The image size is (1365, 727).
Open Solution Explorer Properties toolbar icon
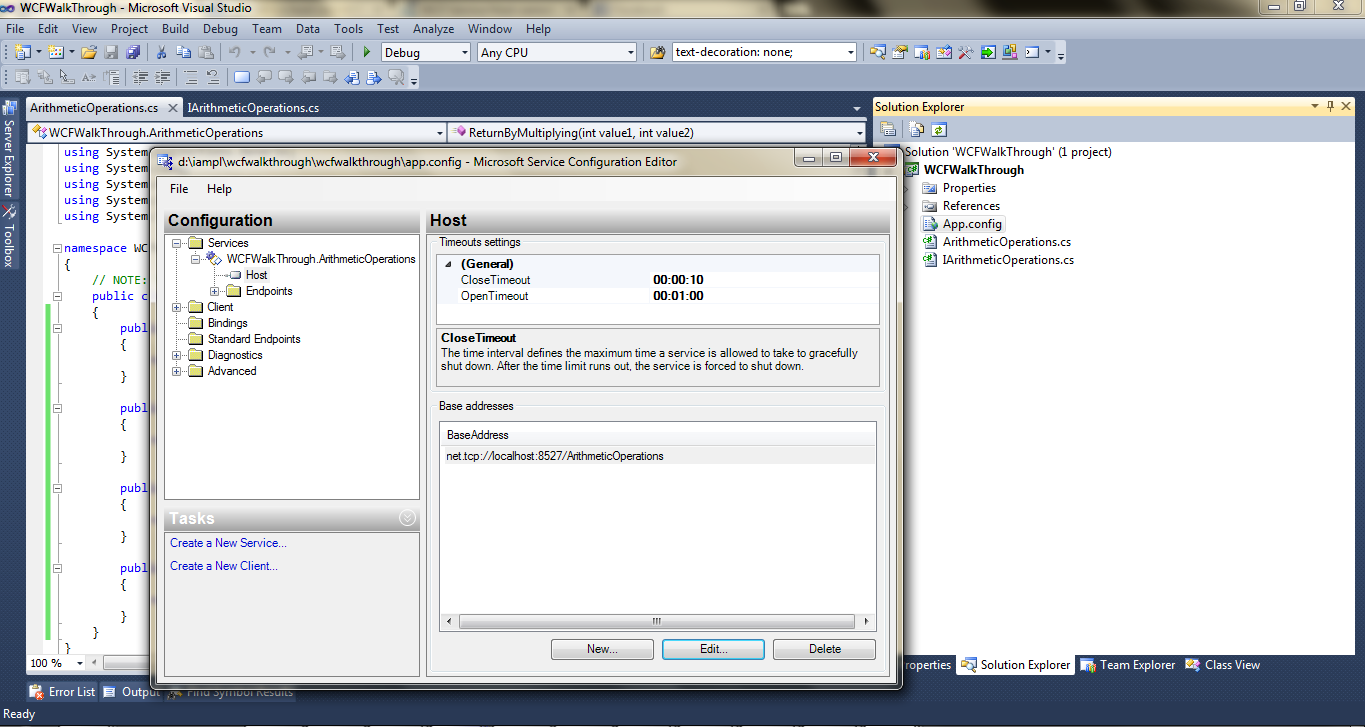[888, 129]
